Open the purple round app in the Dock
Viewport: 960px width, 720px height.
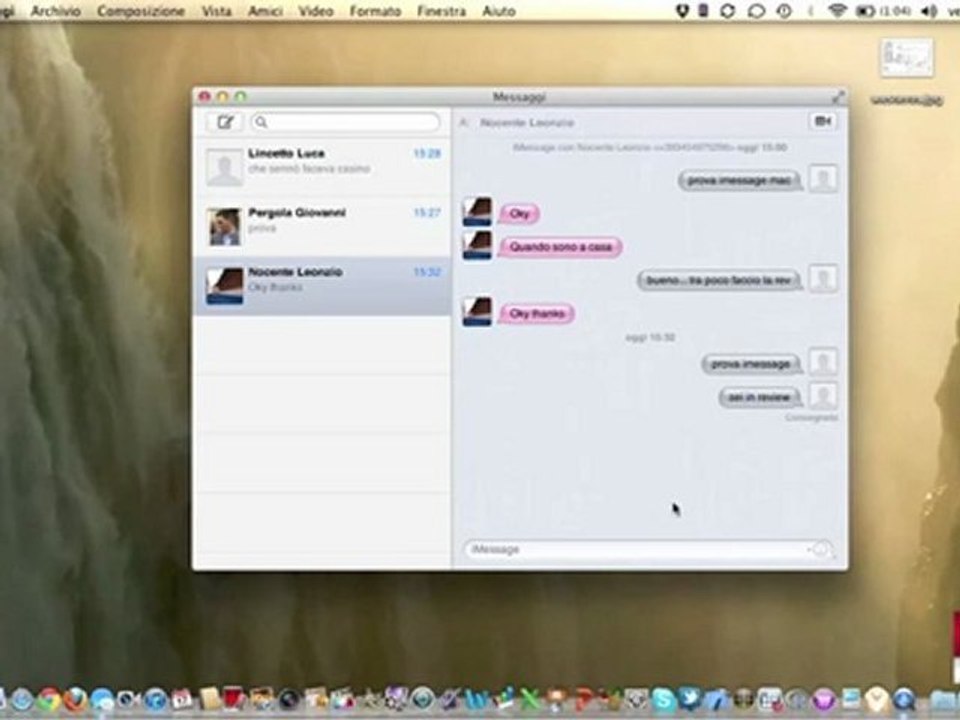(x=823, y=699)
